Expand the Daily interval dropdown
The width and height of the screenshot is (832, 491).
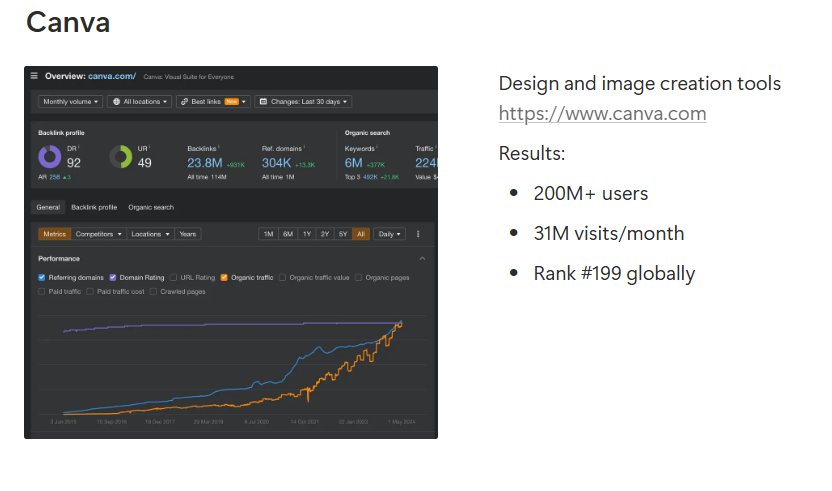tap(389, 234)
